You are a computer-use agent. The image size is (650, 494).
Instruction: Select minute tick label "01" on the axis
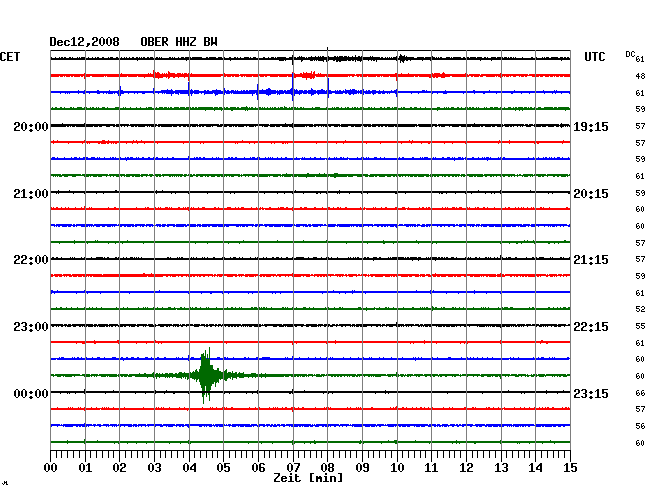pyautogui.click(x=85, y=467)
